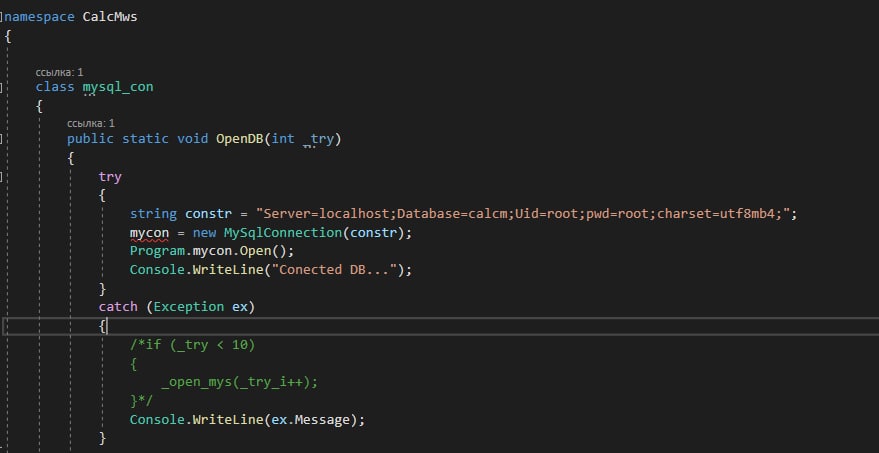879x453 pixels.
Task: Click the purple 'try' keyword
Action: pos(110,177)
